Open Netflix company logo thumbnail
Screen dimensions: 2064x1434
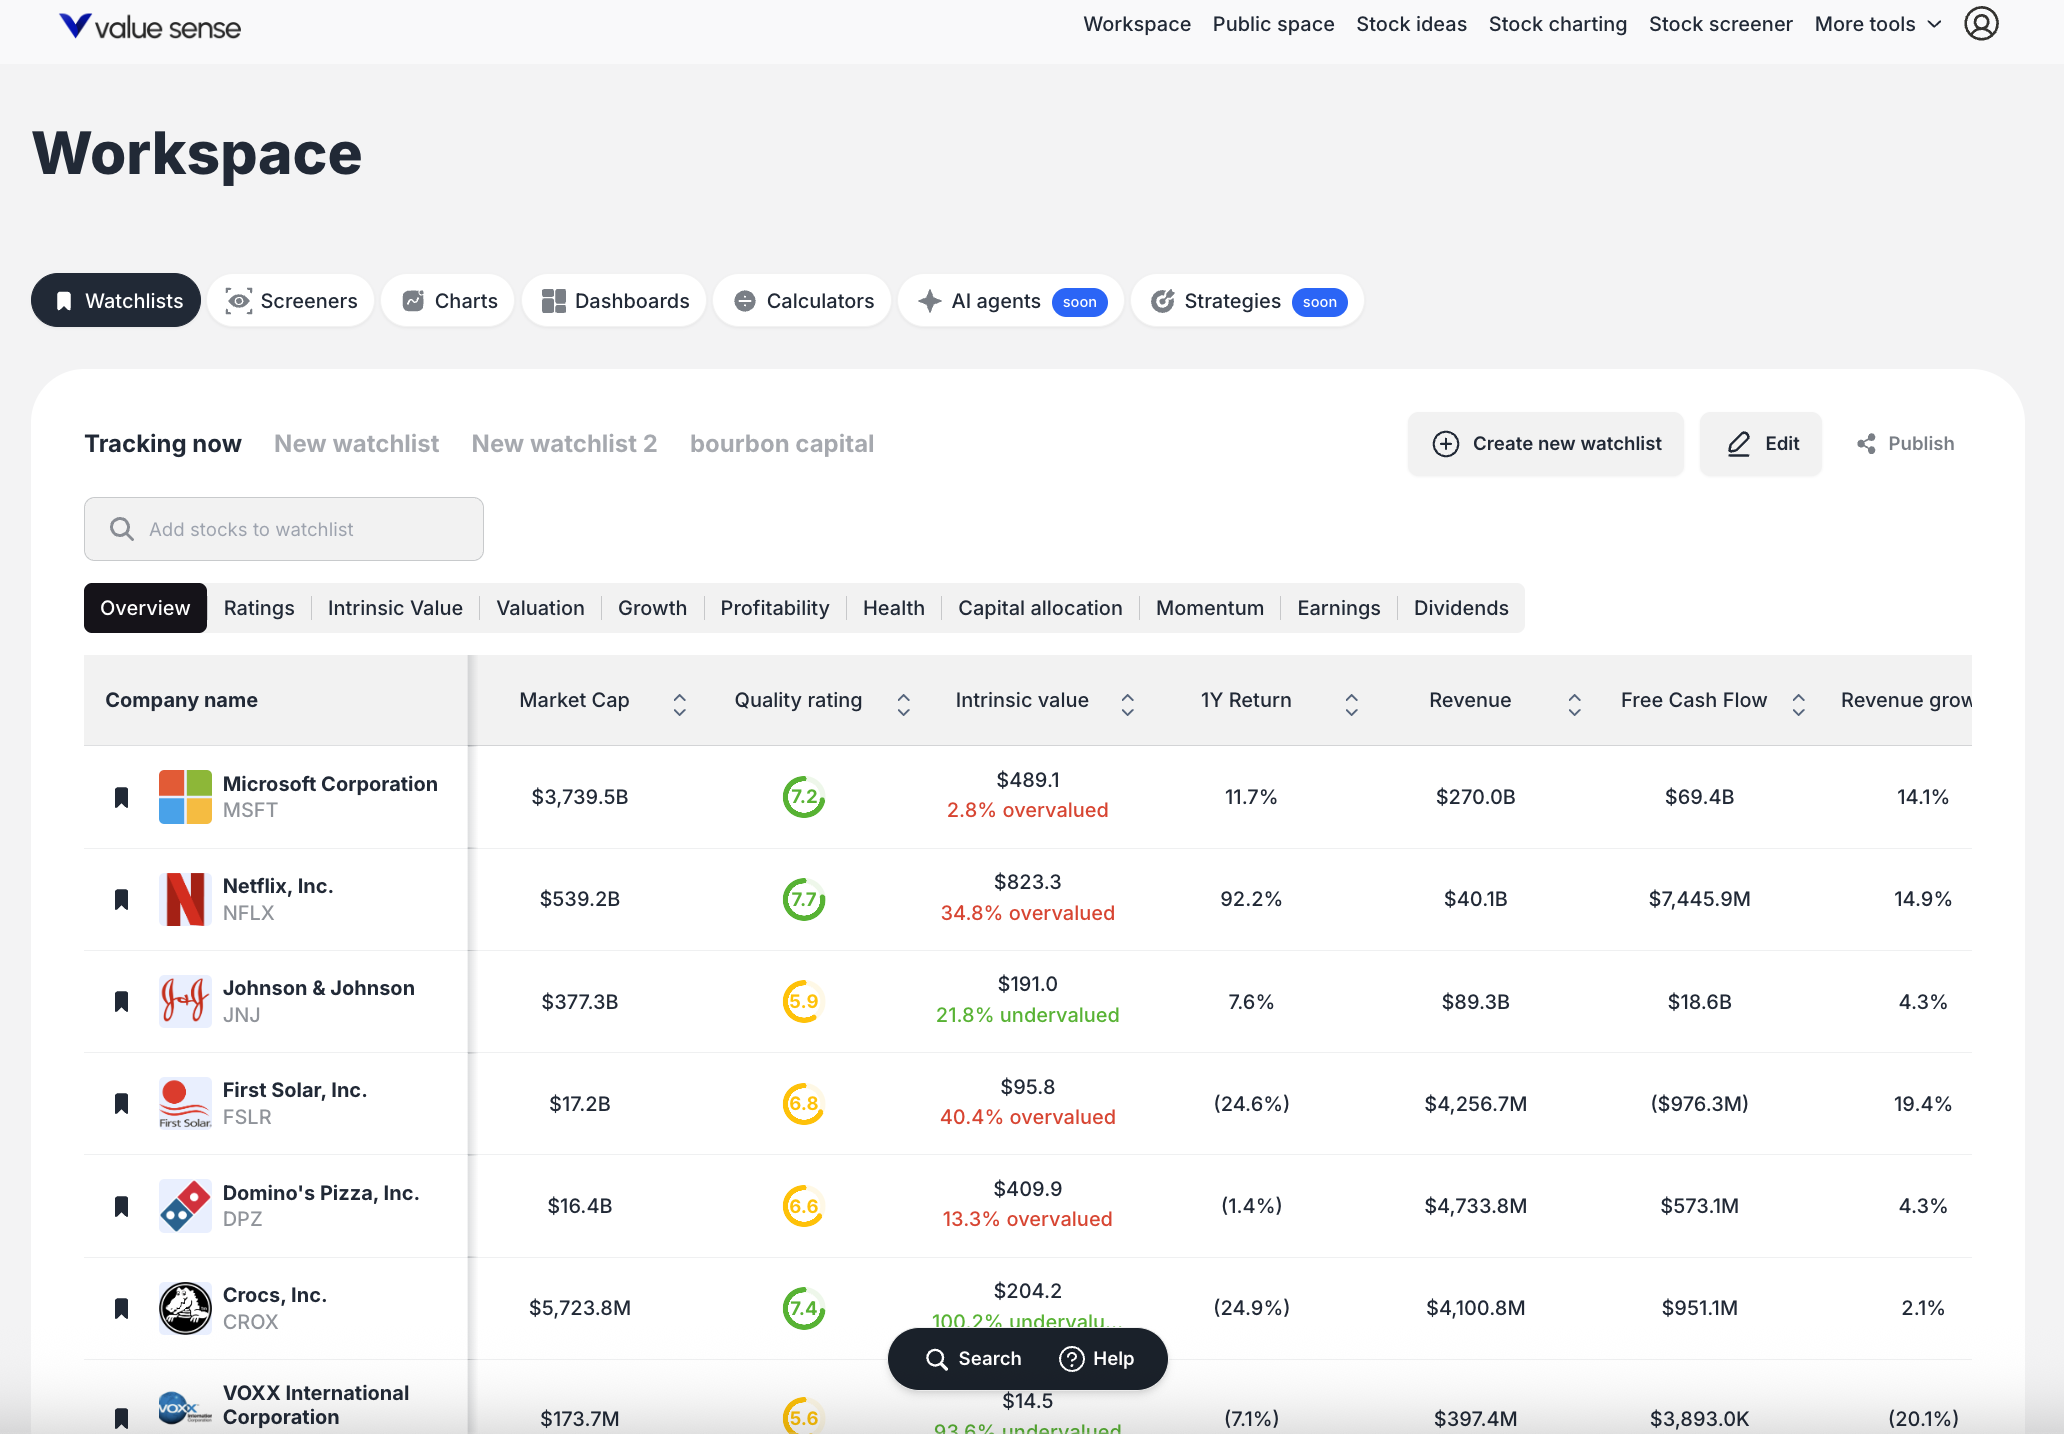tap(185, 899)
